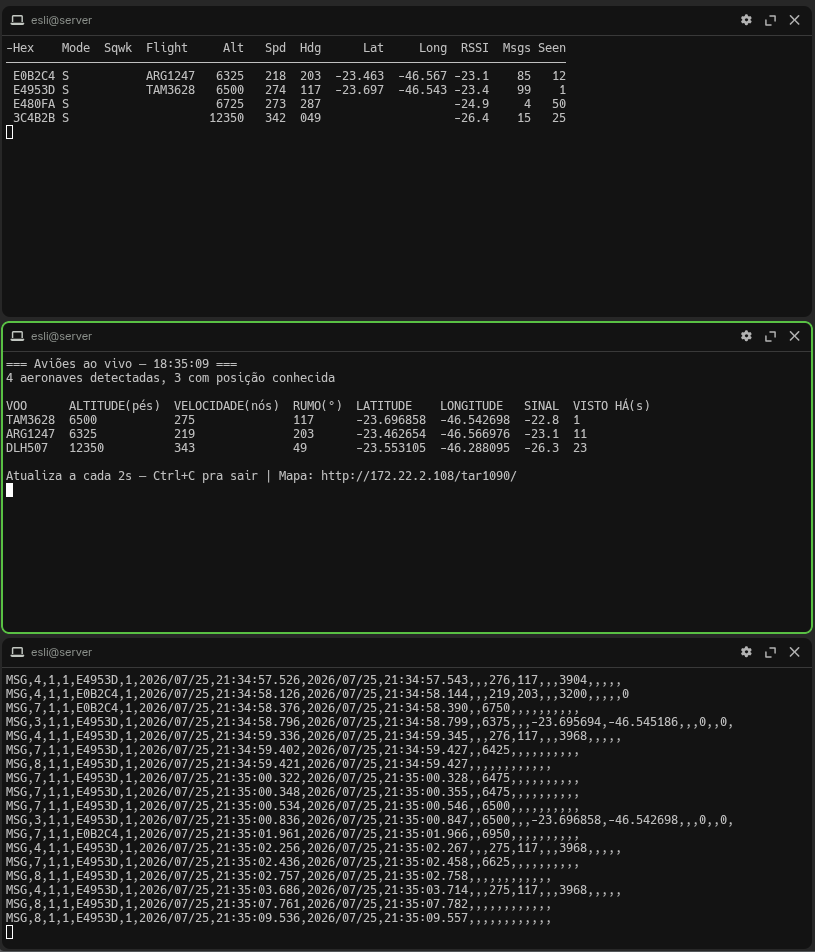Close the middle Aviões ao vivo pane
The height and width of the screenshot is (952, 815).
tap(794, 336)
